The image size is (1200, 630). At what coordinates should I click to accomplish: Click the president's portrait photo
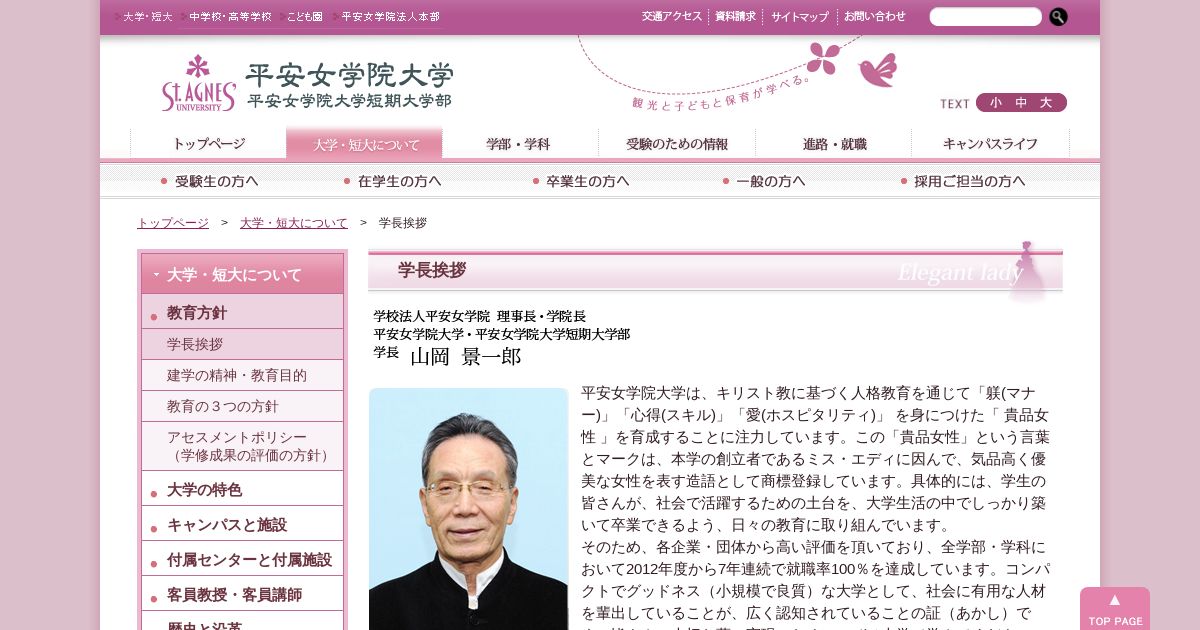point(468,509)
